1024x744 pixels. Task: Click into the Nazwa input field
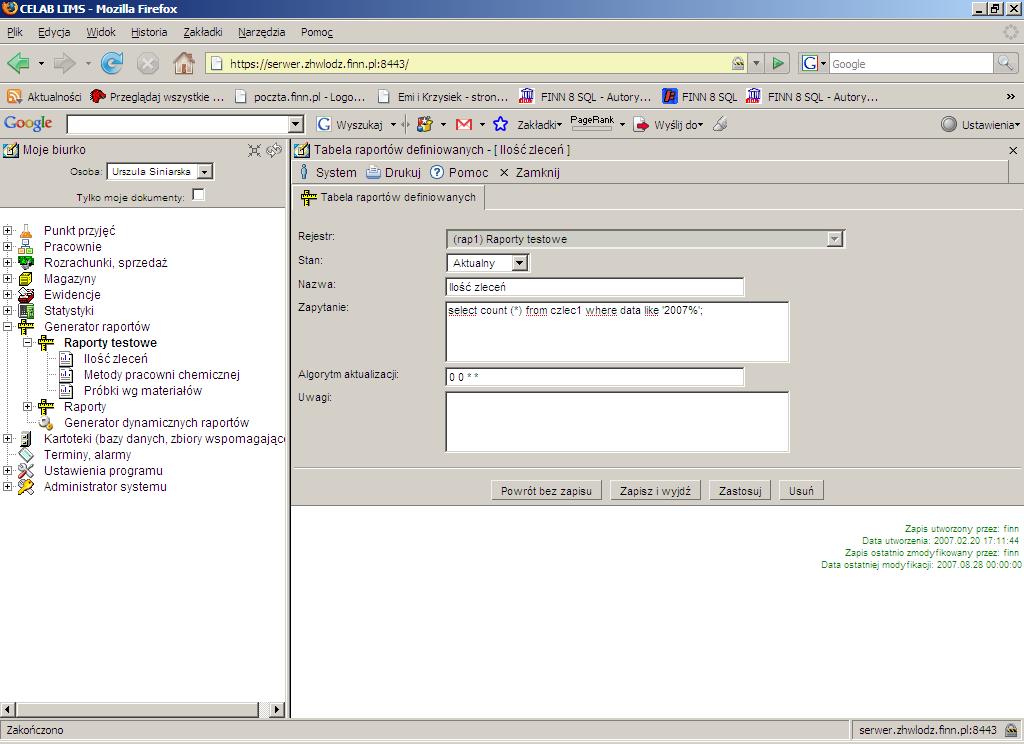click(x=594, y=287)
